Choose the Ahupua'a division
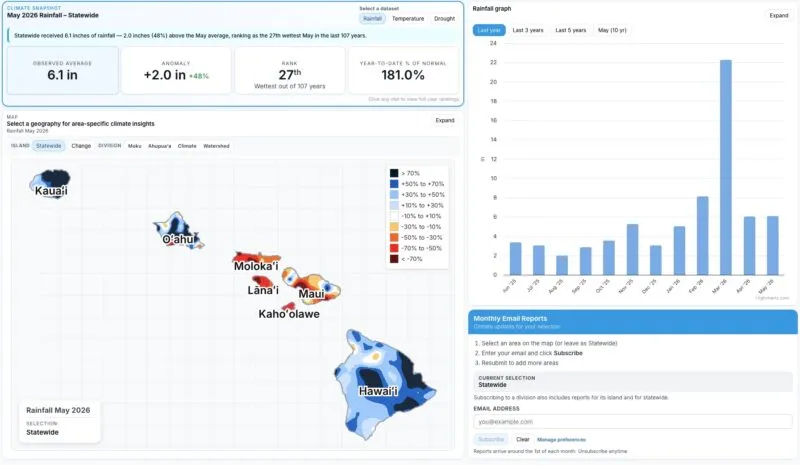This screenshot has width=800, height=465. 160,146
